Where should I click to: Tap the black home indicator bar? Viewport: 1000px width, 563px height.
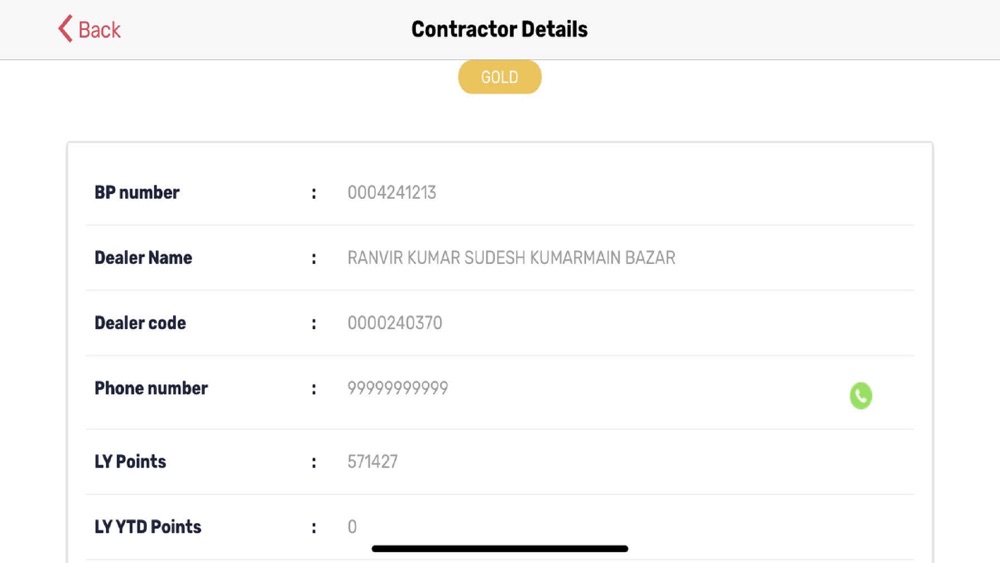(x=499, y=548)
